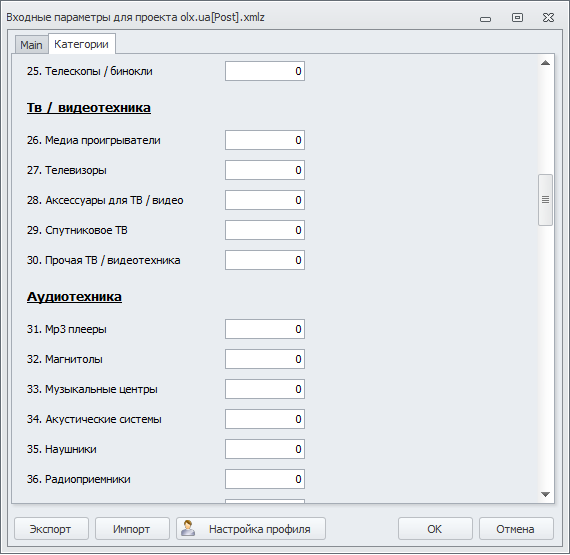Focus the Телевизоры value field

click(265, 170)
